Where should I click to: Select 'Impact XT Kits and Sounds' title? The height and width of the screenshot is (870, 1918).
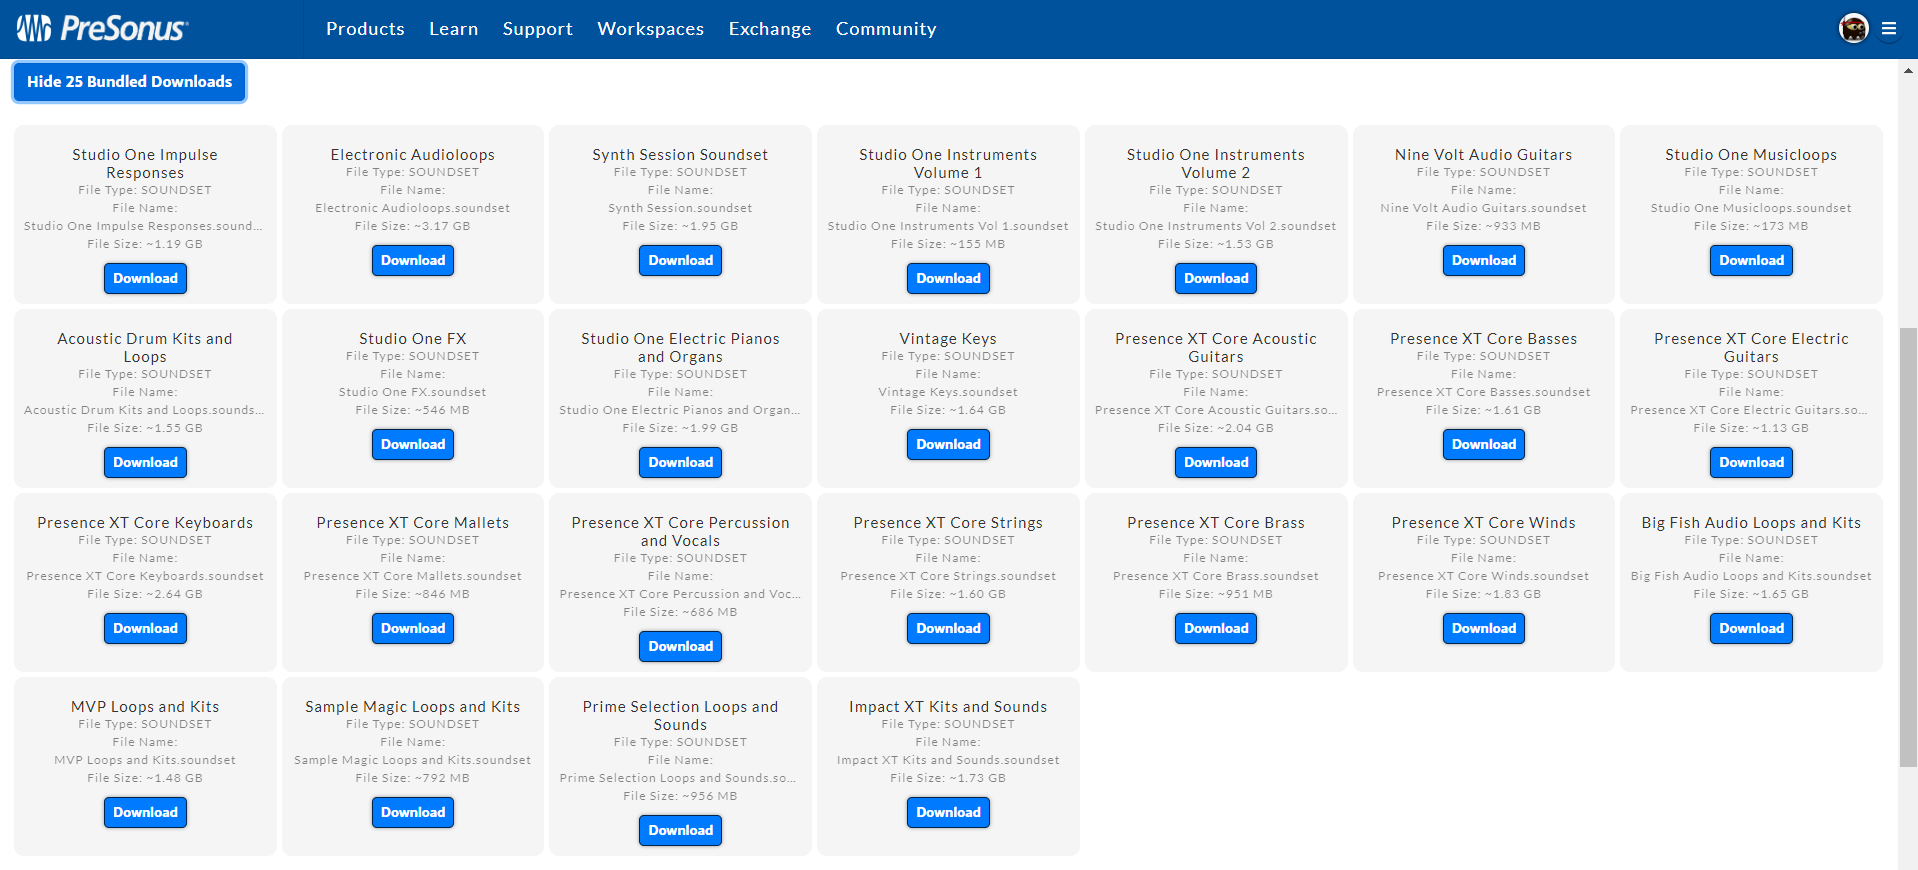pyautogui.click(x=948, y=707)
